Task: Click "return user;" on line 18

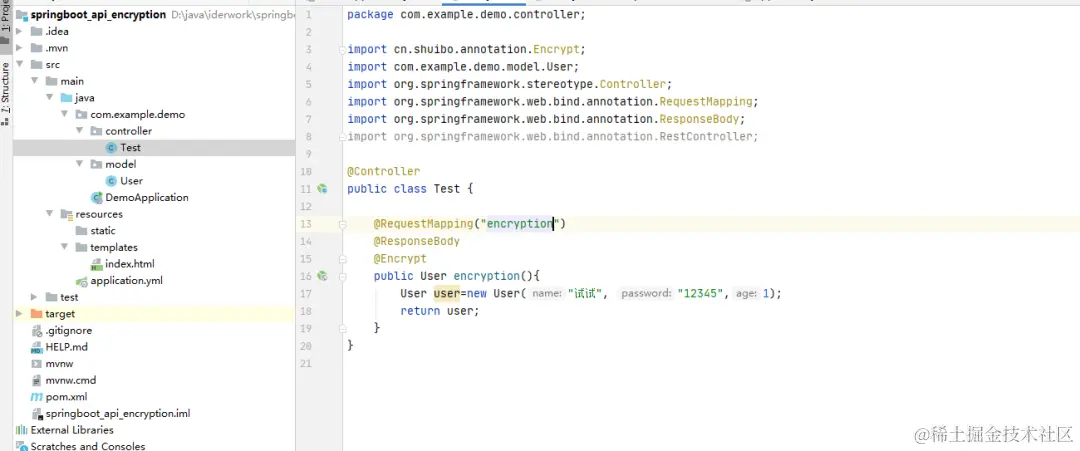Action: (x=439, y=311)
